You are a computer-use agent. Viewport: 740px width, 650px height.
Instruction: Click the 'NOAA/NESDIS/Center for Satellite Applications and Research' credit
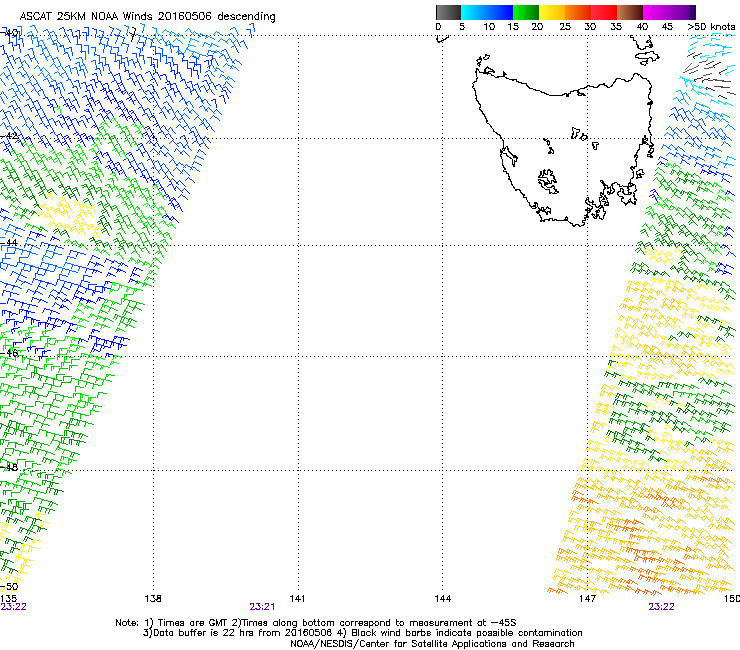coord(432,644)
